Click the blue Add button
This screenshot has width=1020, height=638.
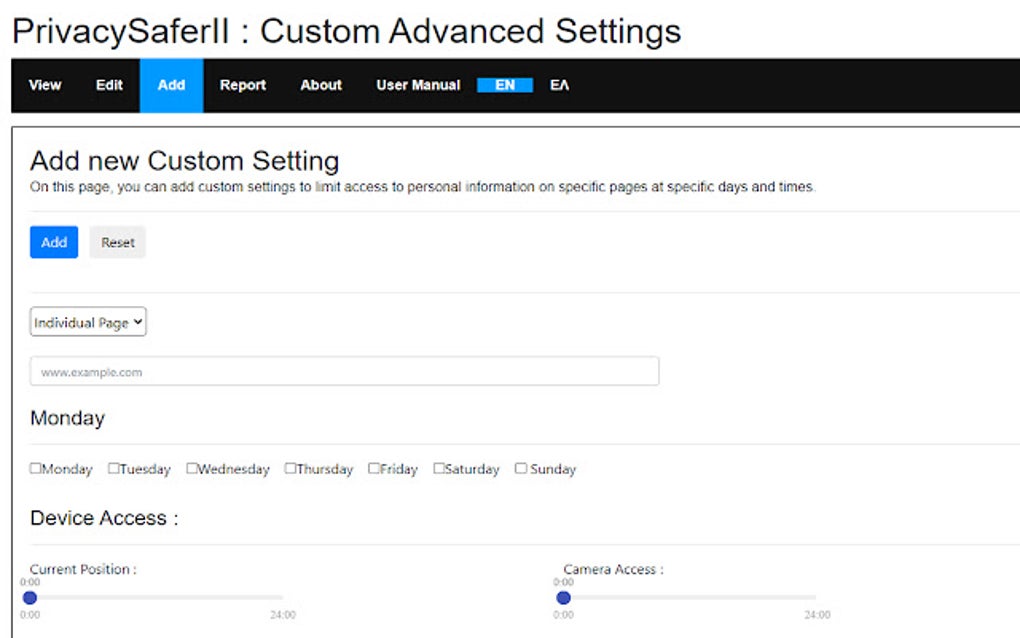(54, 242)
